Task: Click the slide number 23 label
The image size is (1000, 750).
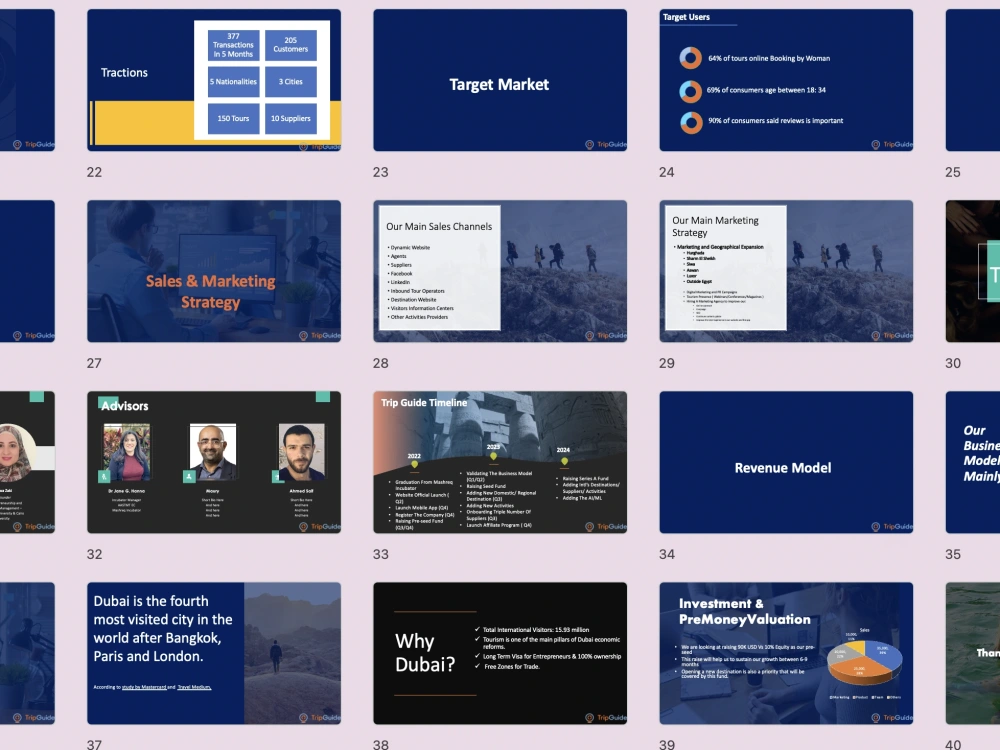Action: click(381, 172)
